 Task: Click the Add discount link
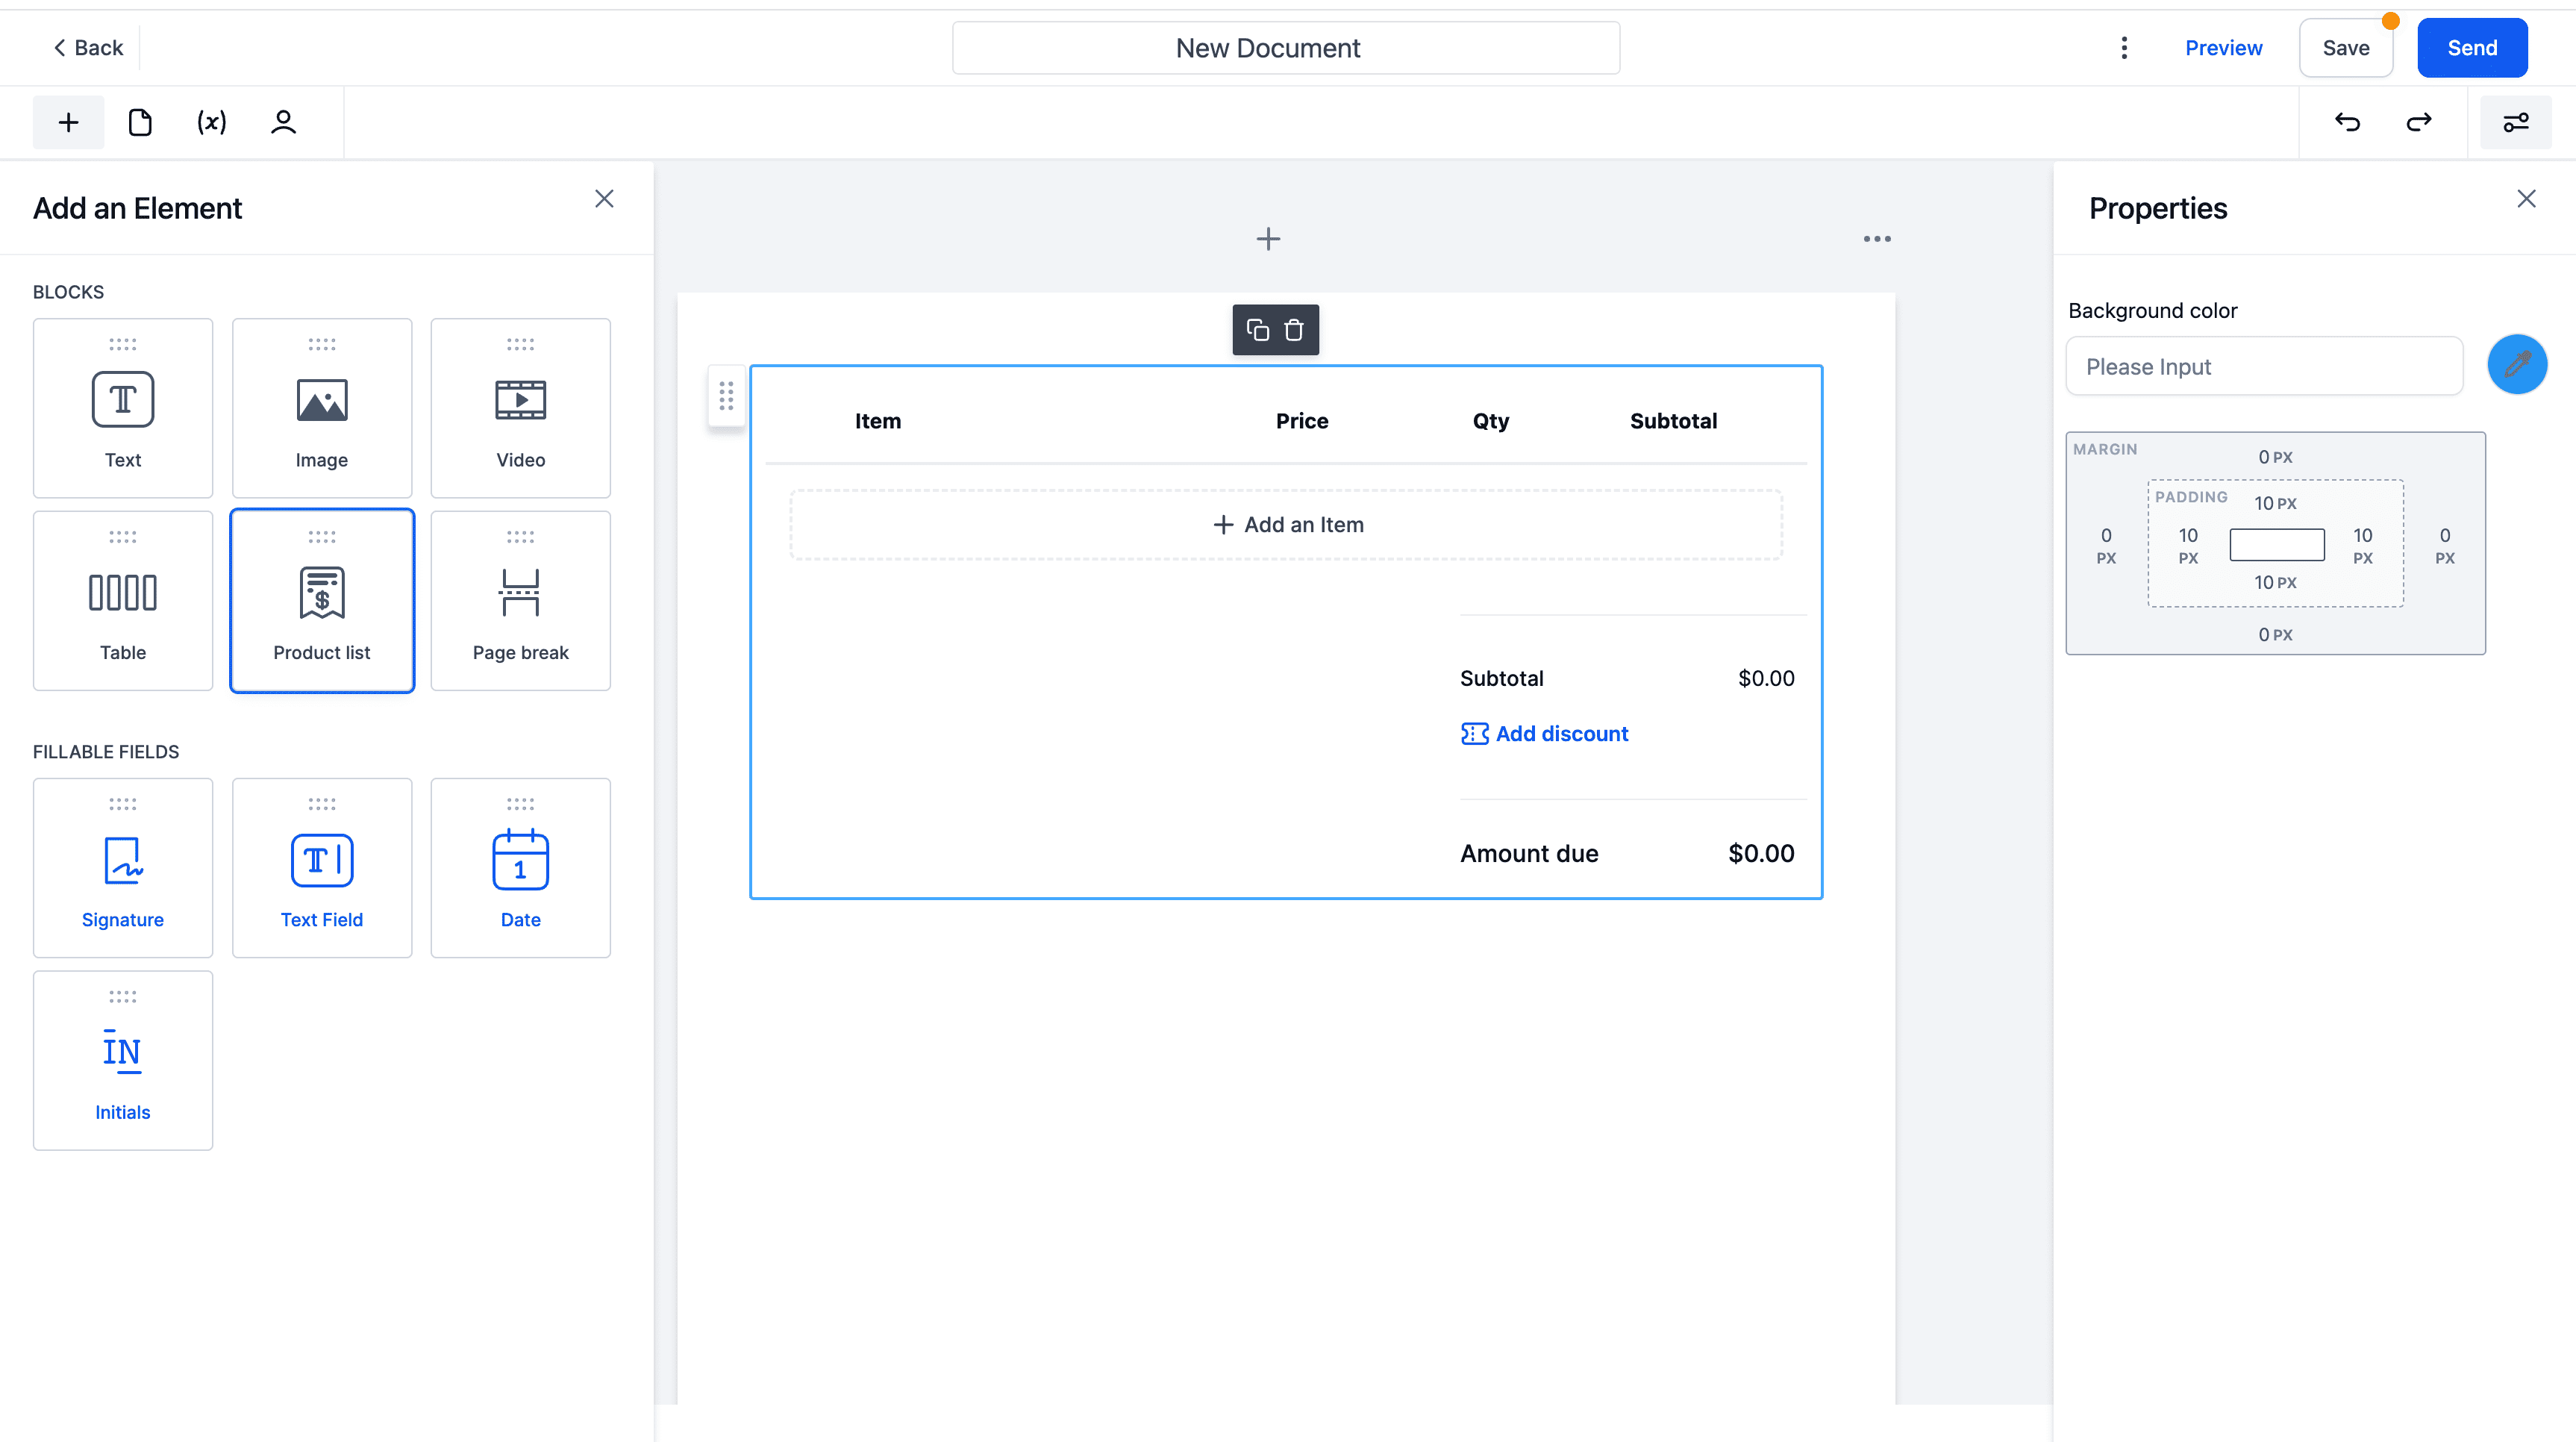(x=1544, y=734)
